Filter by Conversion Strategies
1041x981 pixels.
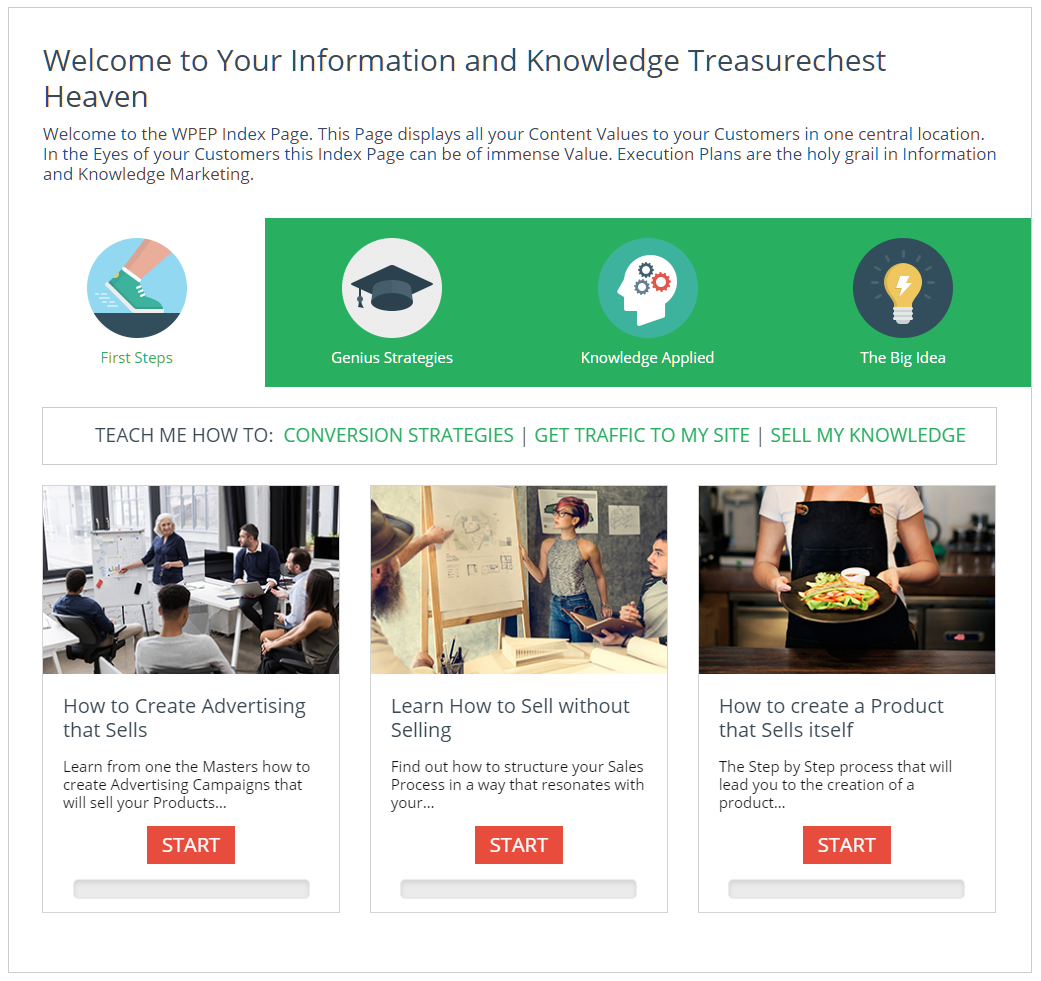coord(398,435)
